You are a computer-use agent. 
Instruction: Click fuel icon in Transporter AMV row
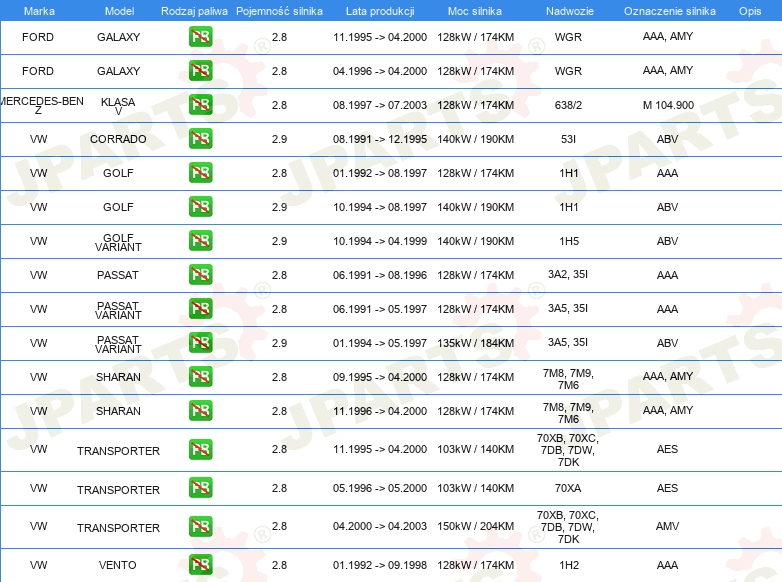[200, 526]
